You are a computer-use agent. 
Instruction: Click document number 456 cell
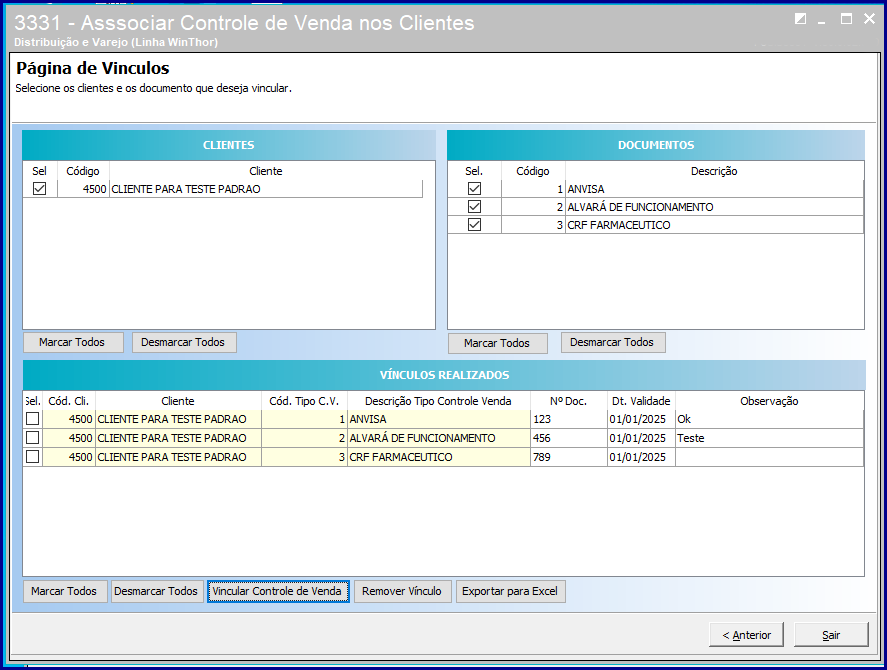[x=569, y=438]
